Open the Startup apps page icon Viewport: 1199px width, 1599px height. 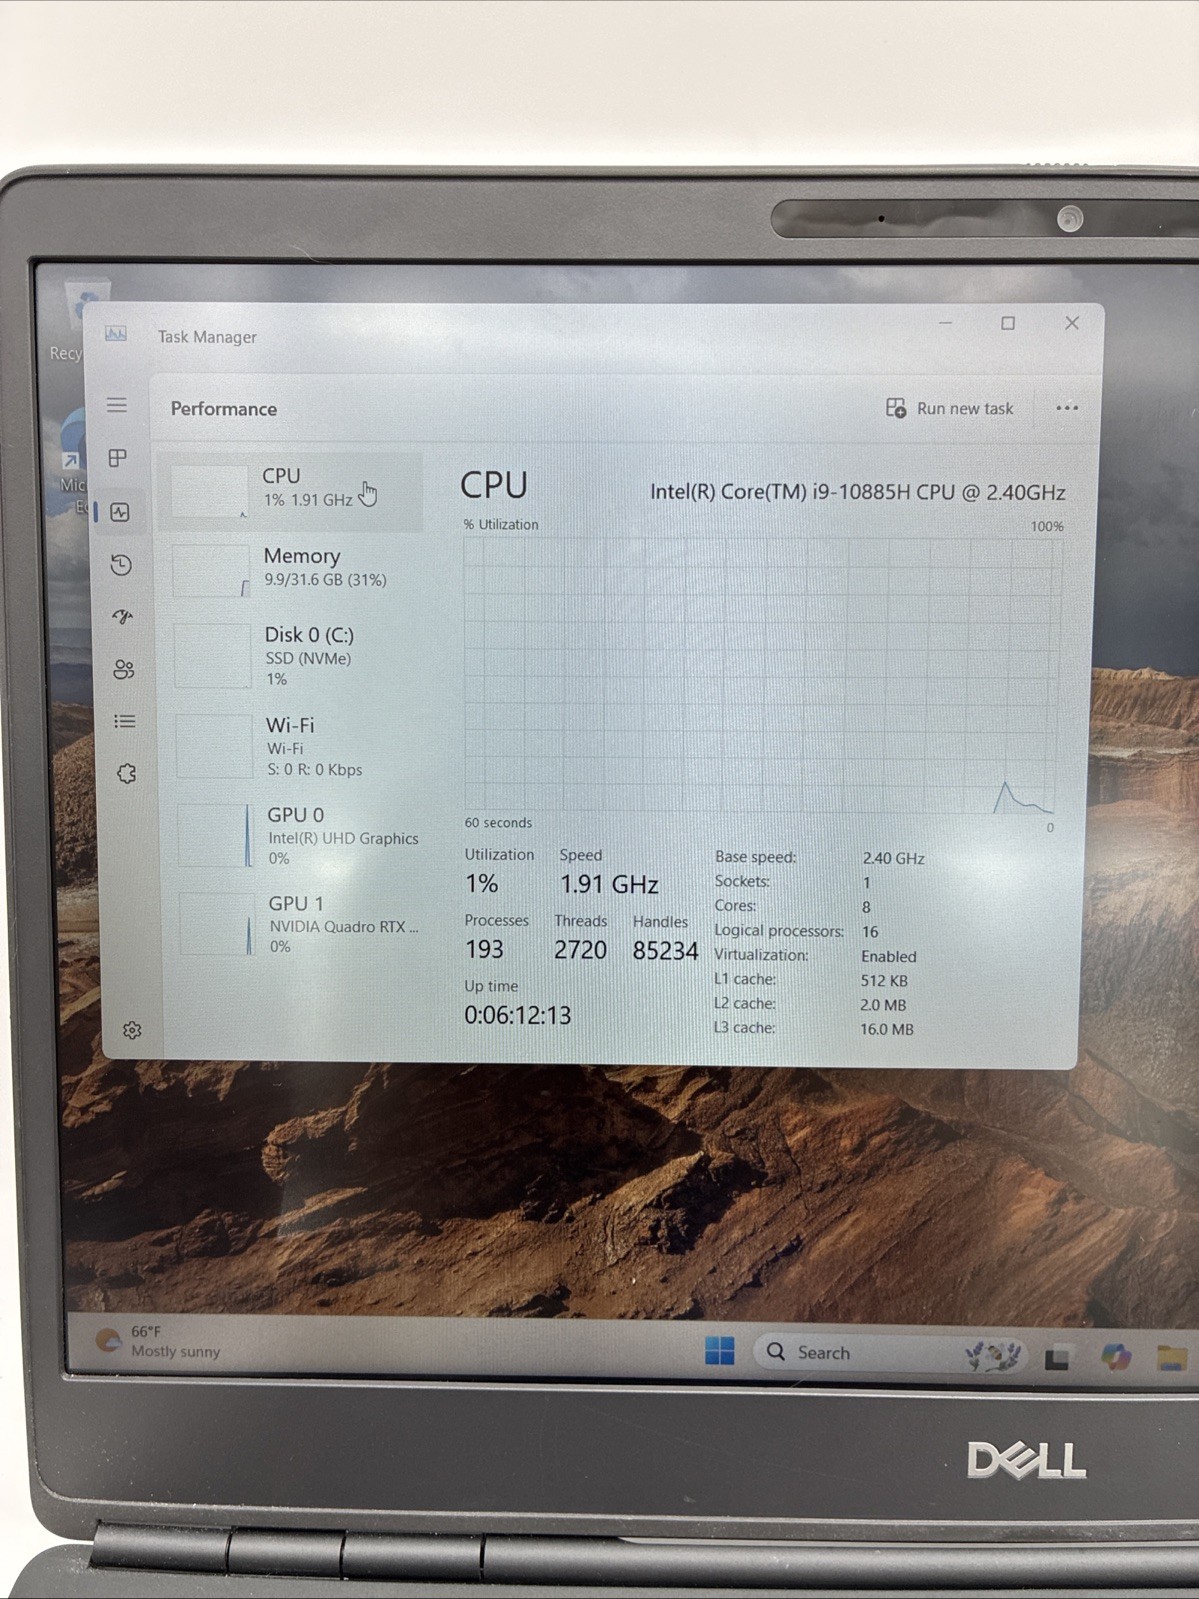coord(123,617)
